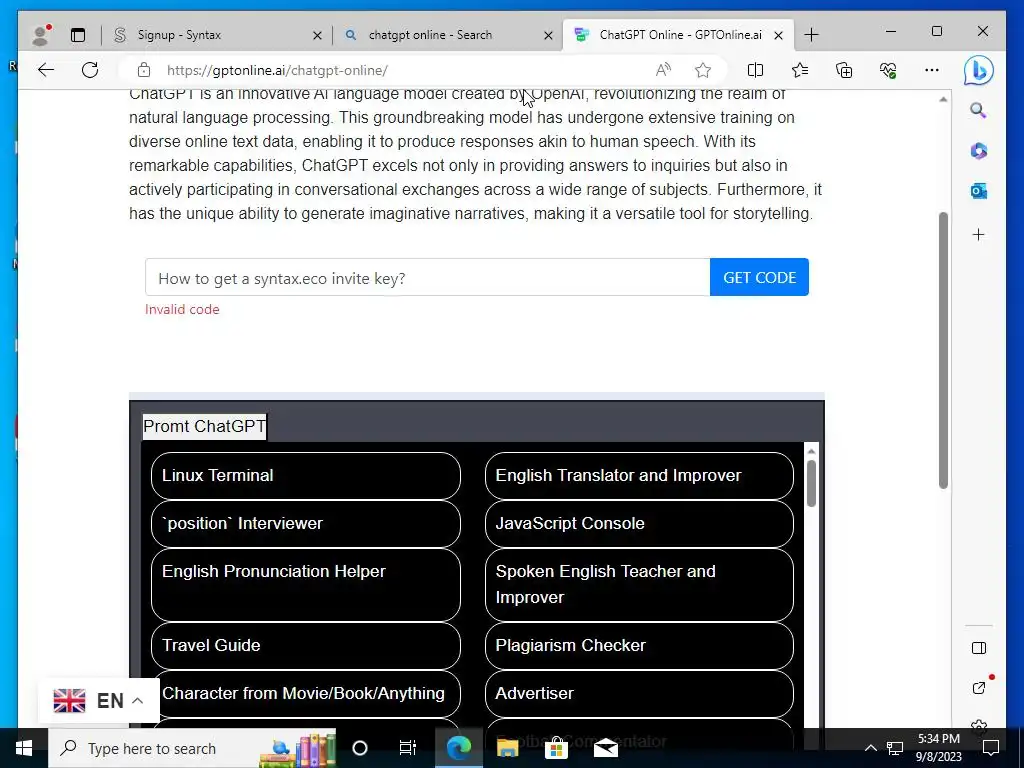
Task: View site information padlock icon
Action: (x=144, y=70)
